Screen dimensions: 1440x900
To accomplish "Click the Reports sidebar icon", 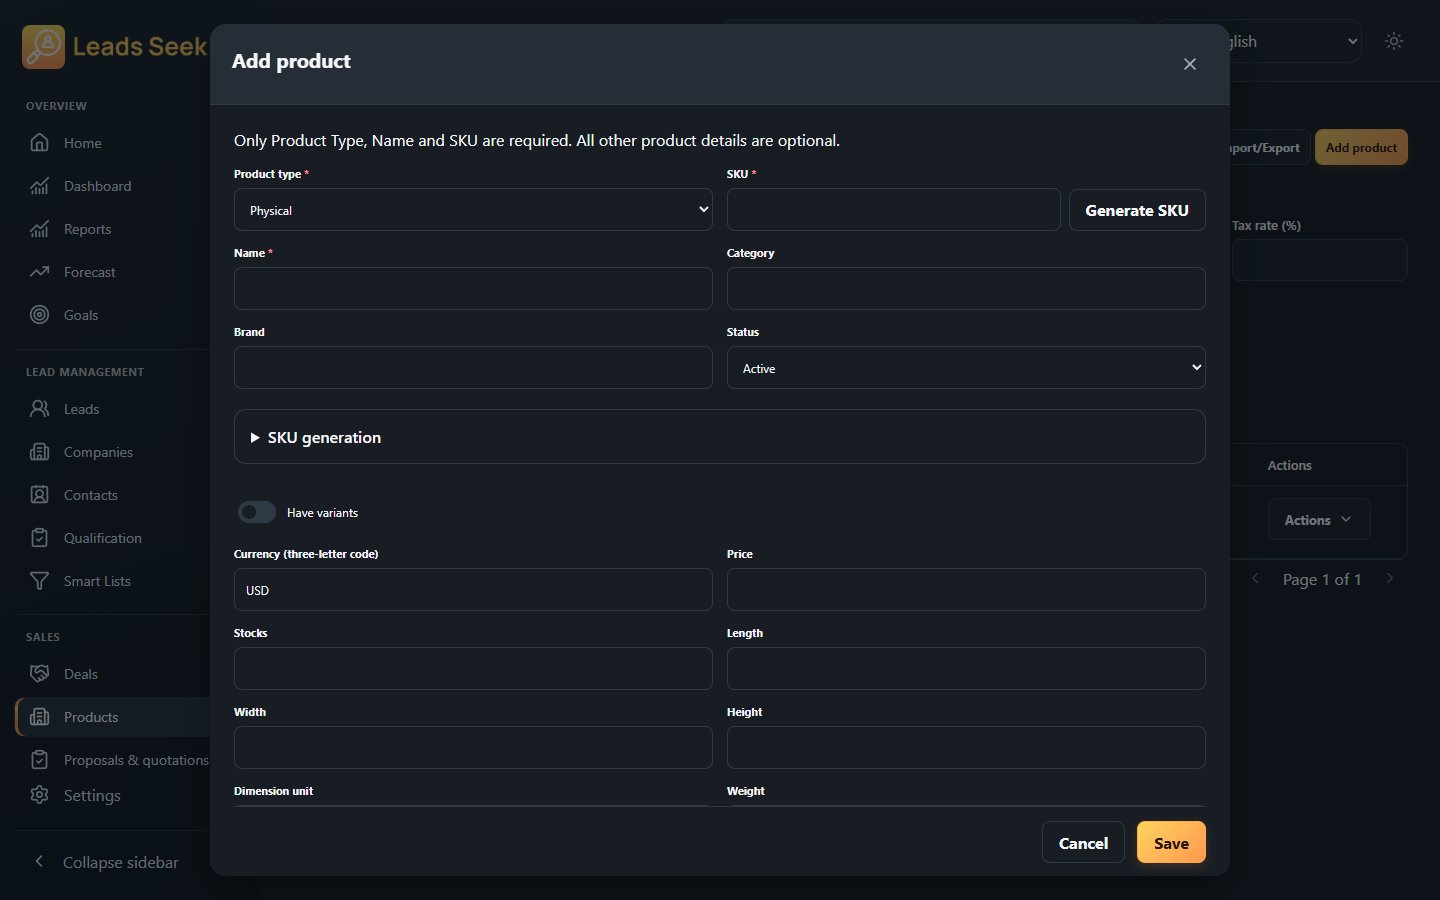I will tap(39, 229).
